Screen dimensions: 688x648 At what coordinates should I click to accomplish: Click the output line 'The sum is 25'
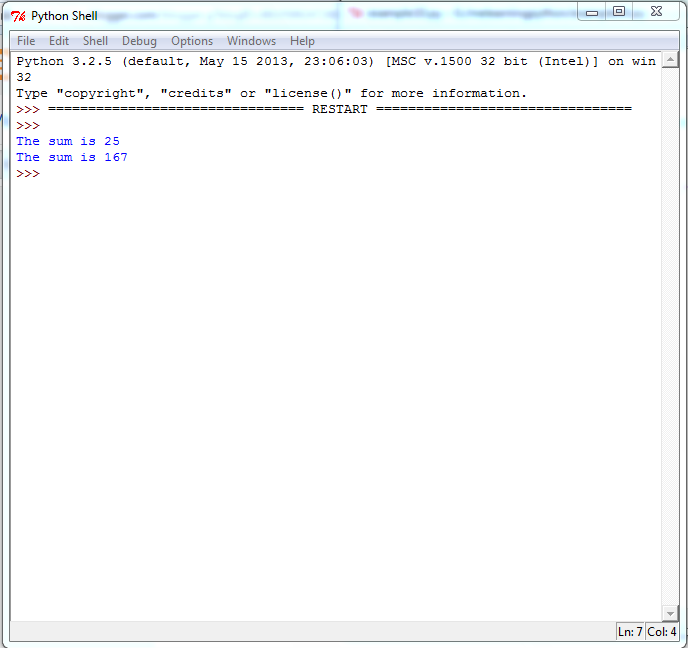(68, 141)
